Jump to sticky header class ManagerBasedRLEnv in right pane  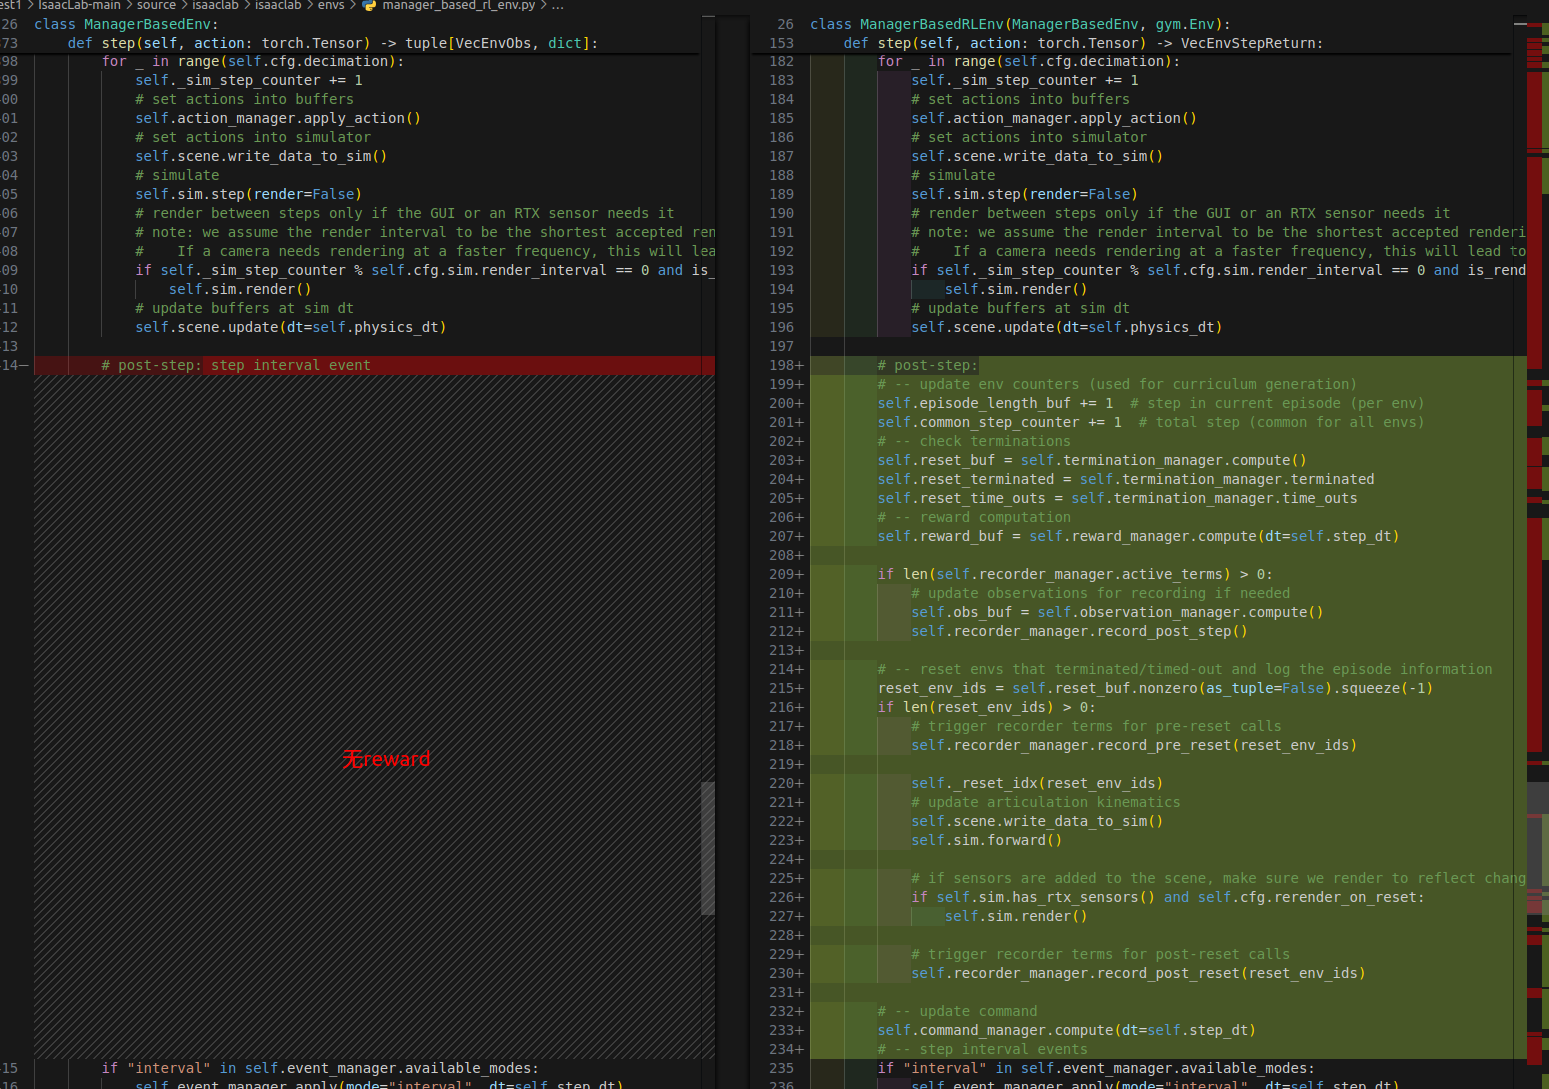tap(1020, 24)
